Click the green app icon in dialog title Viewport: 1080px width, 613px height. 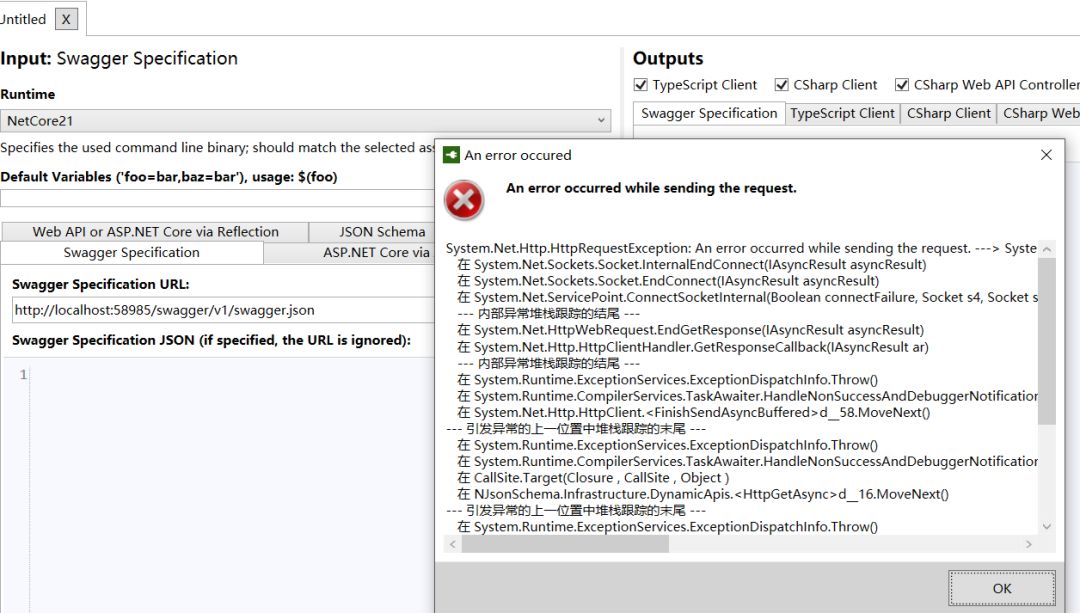(451, 155)
